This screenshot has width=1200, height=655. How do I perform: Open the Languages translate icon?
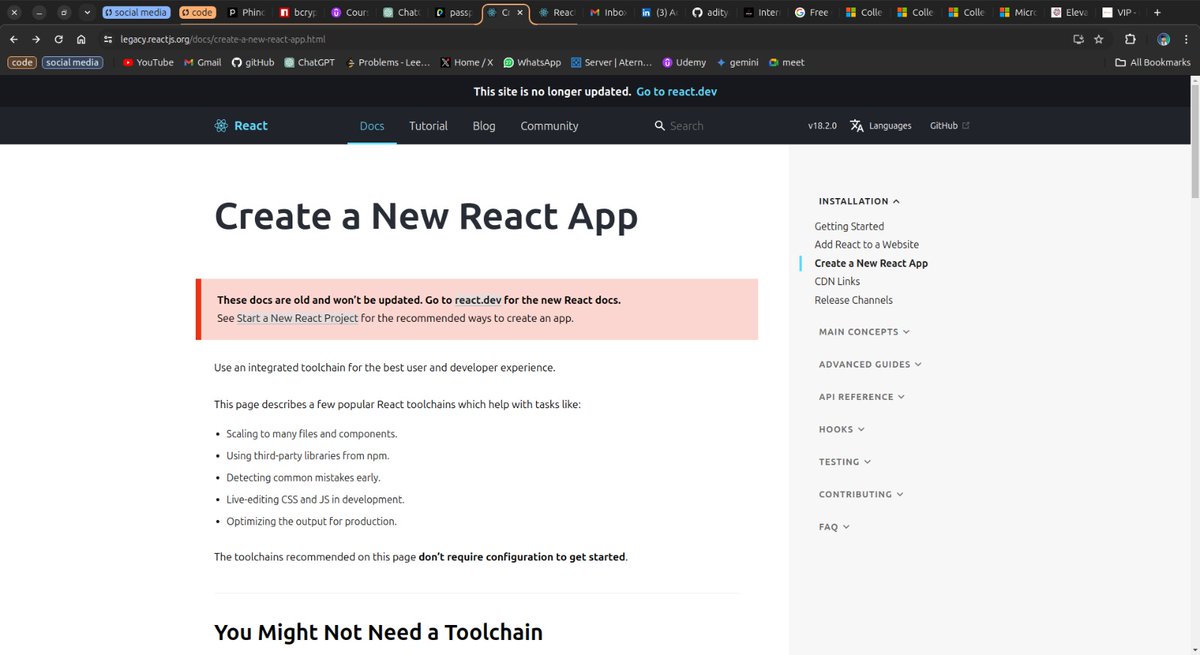click(857, 126)
